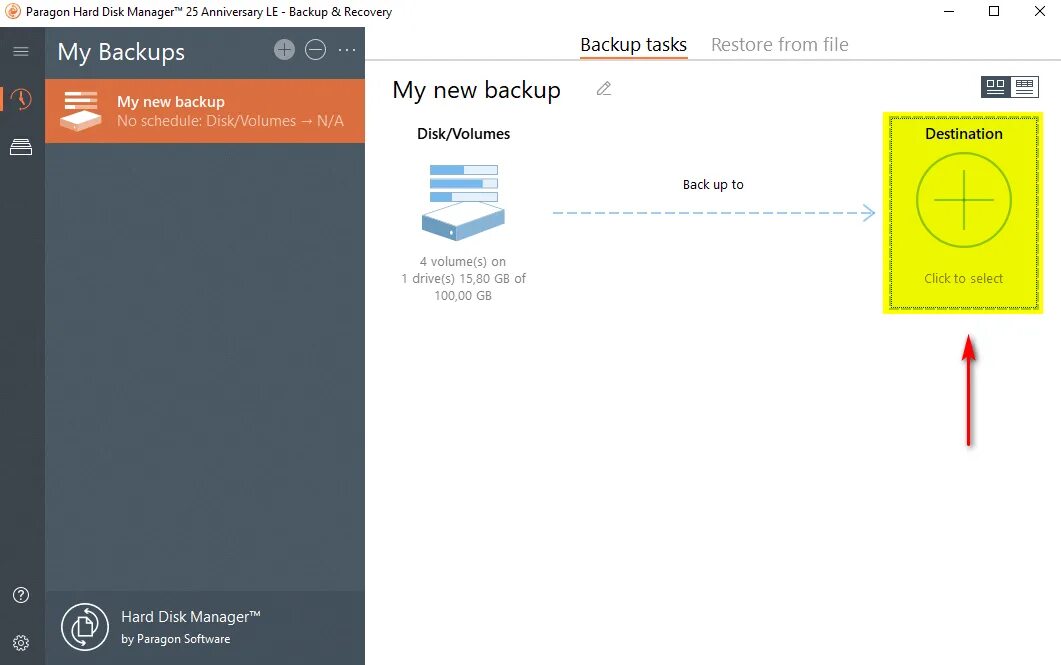Click the "No schedule: Disk/Volumes → N/A" text
Image resolution: width=1061 pixels, height=665 pixels.
[230, 121]
